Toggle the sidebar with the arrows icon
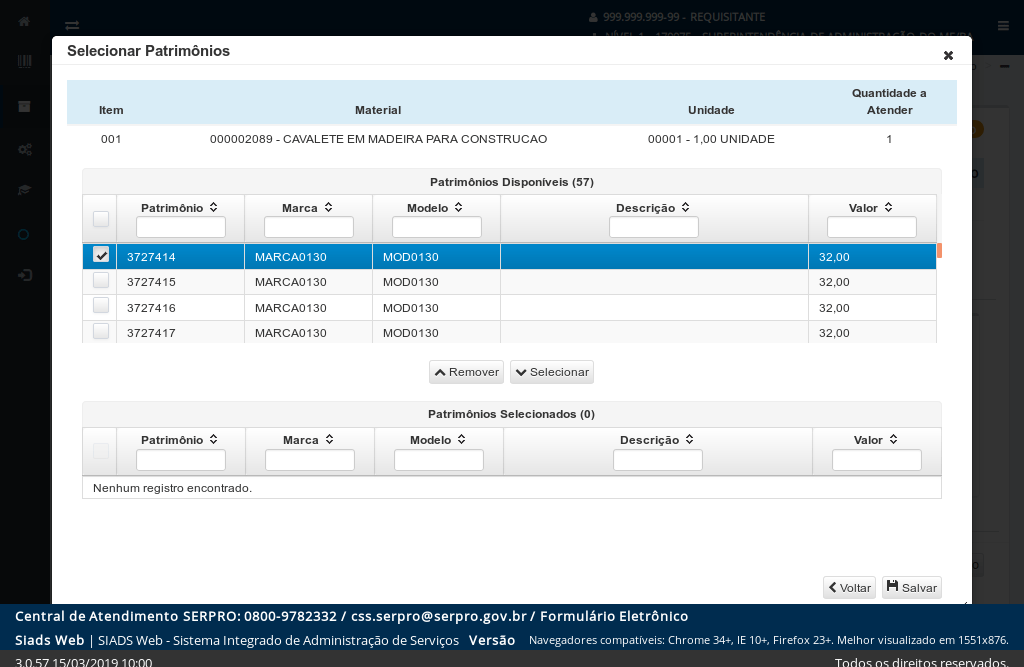This screenshot has height=667, width=1024. (72, 25)
